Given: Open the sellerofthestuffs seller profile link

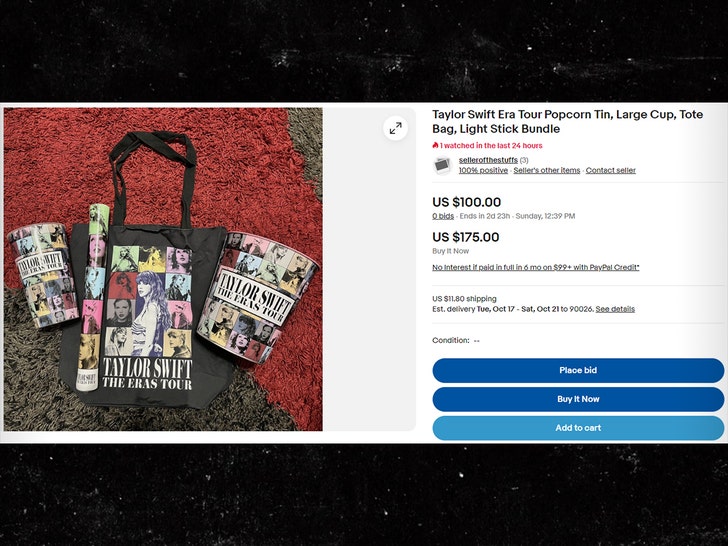Looking at the screenshot, I should 488,160.
